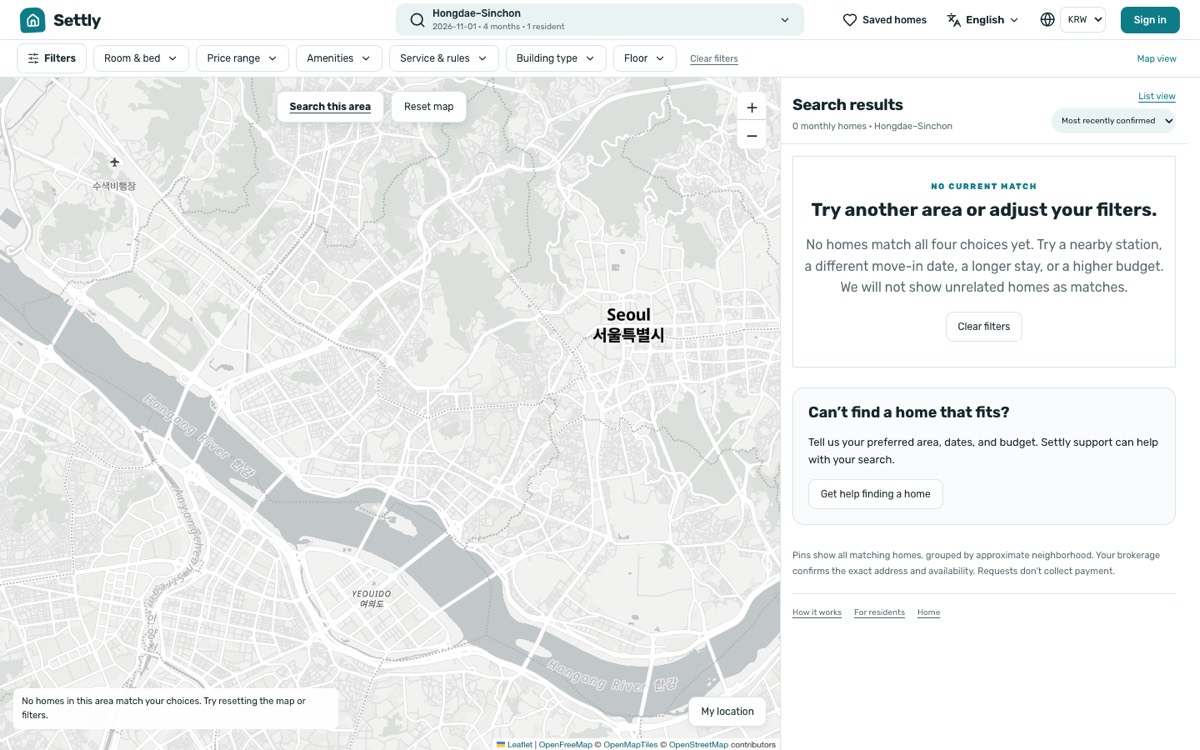This screenshot has height=750, width=1200.
Task: Open the How it works link
Action: click(x=817, y=612)
